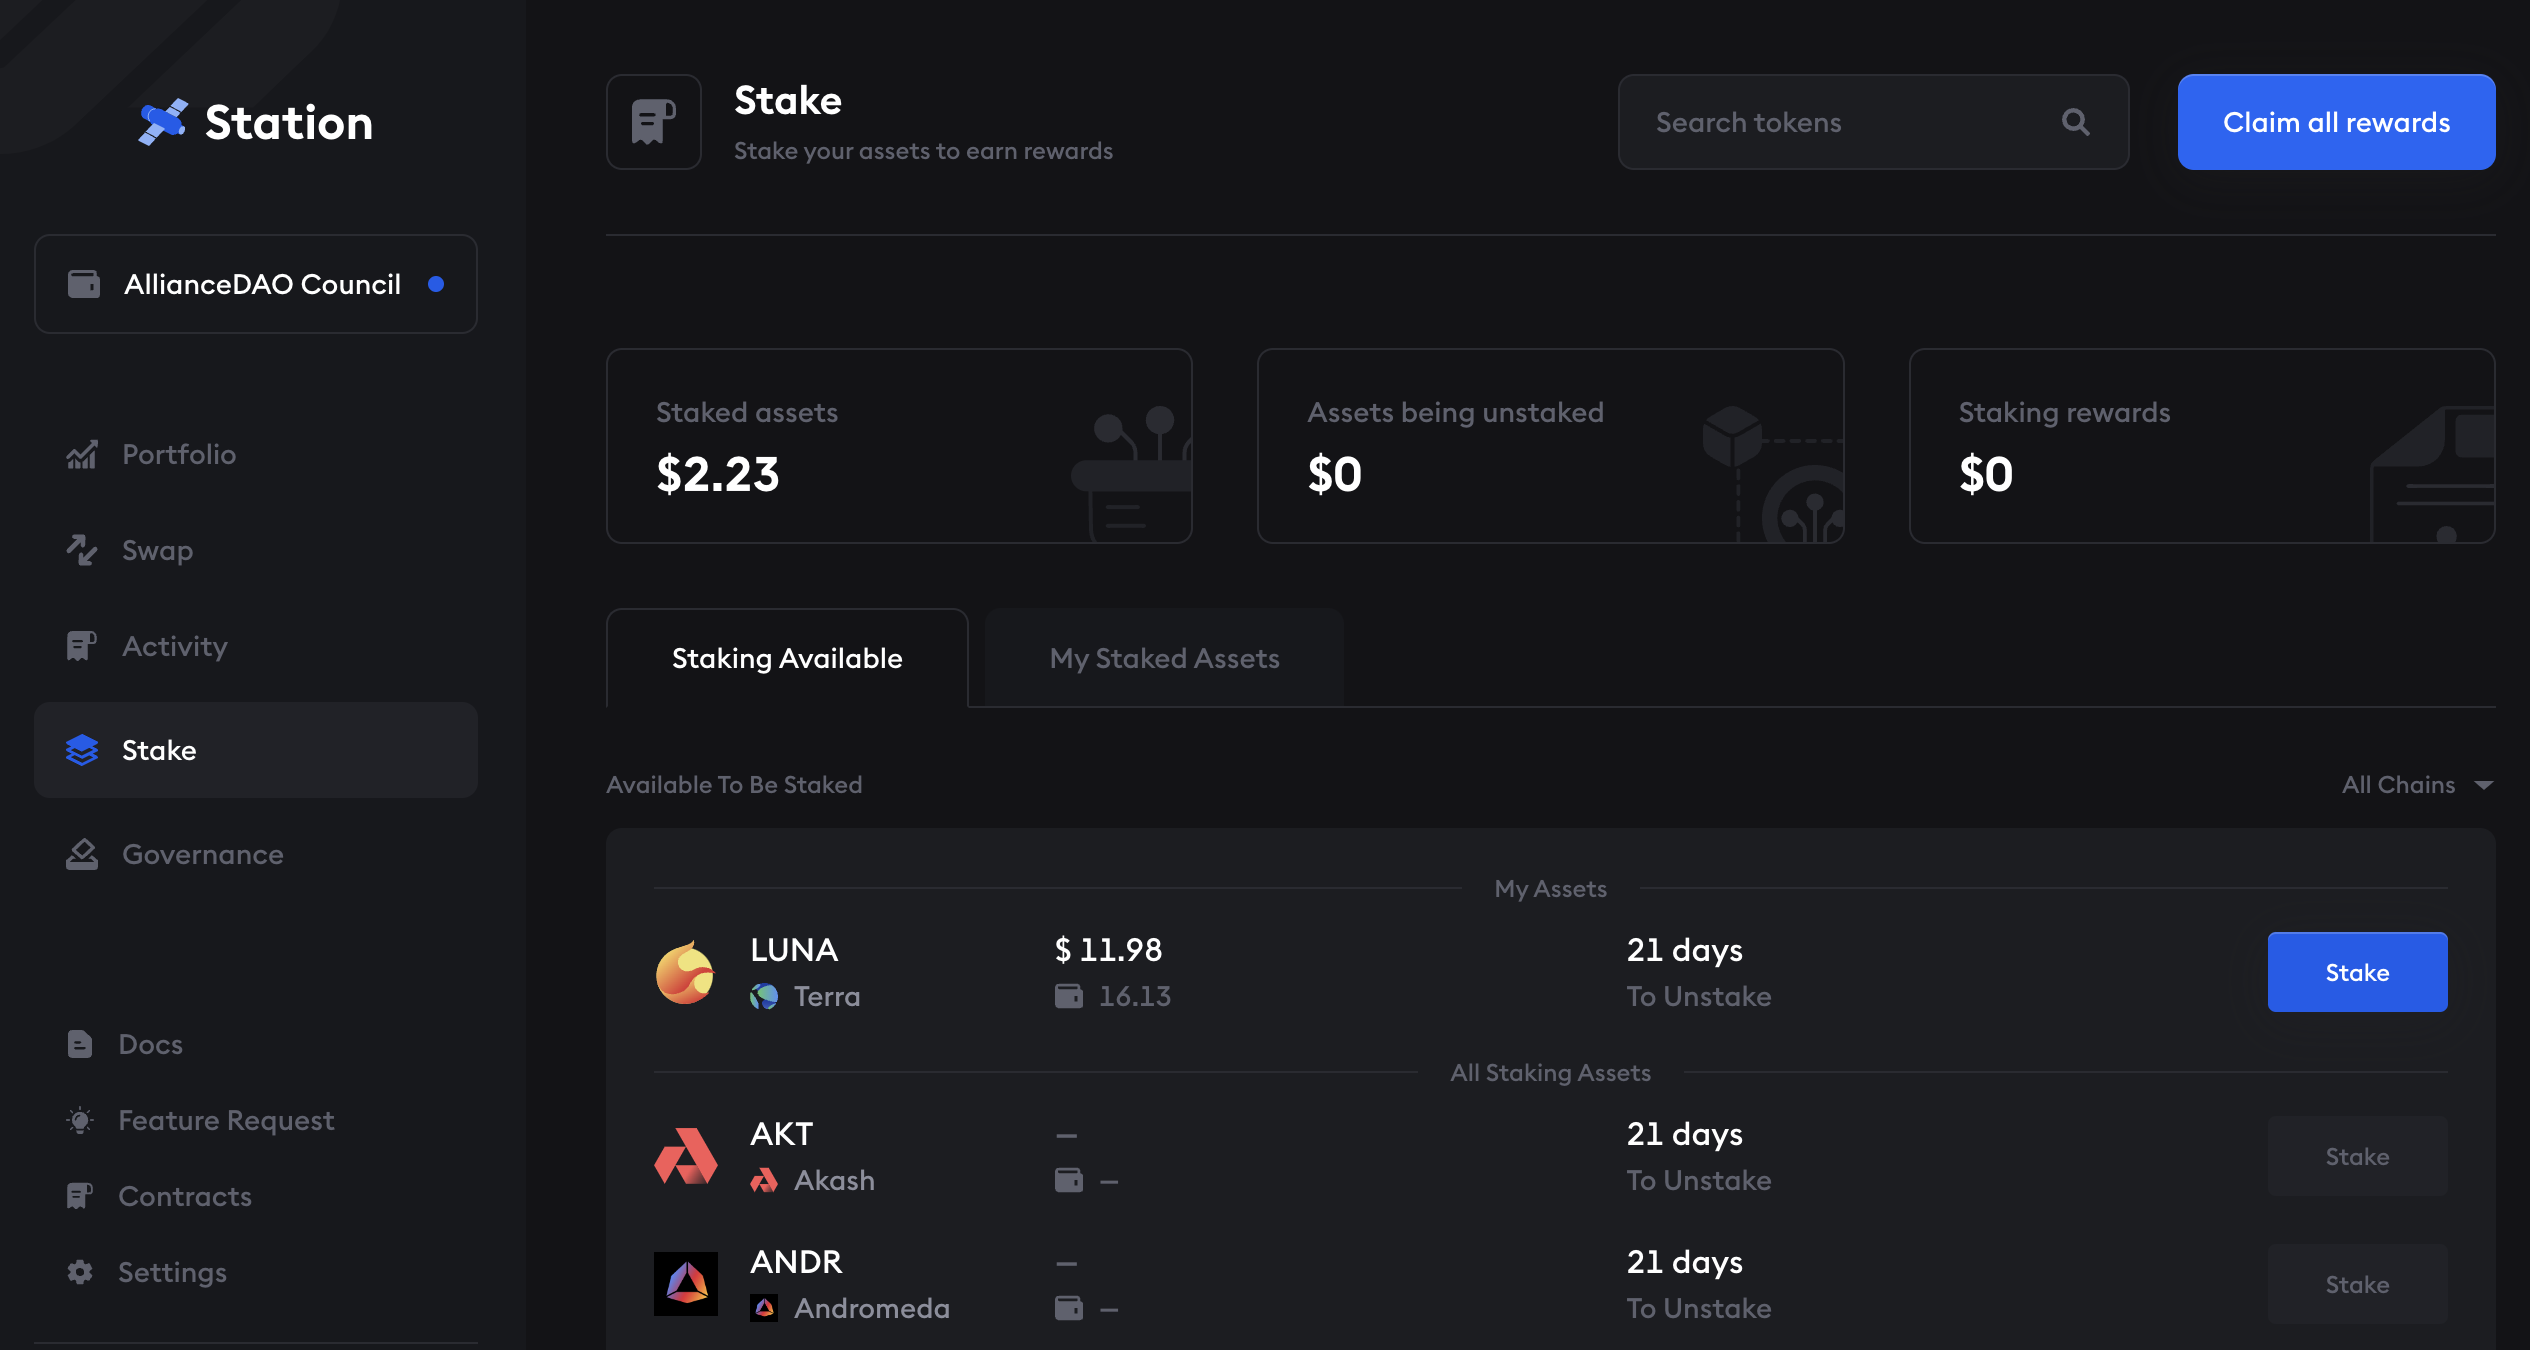Click the blue Stake button for LUNA
This screenshot has width=2530, height=1350.
point(2357,972)
